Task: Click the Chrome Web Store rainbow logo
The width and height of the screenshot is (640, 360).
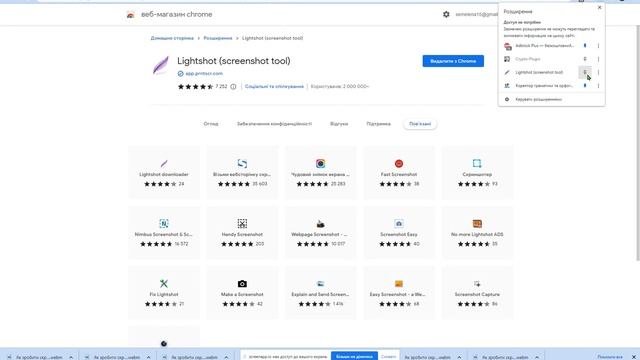Action: (130, 15)
